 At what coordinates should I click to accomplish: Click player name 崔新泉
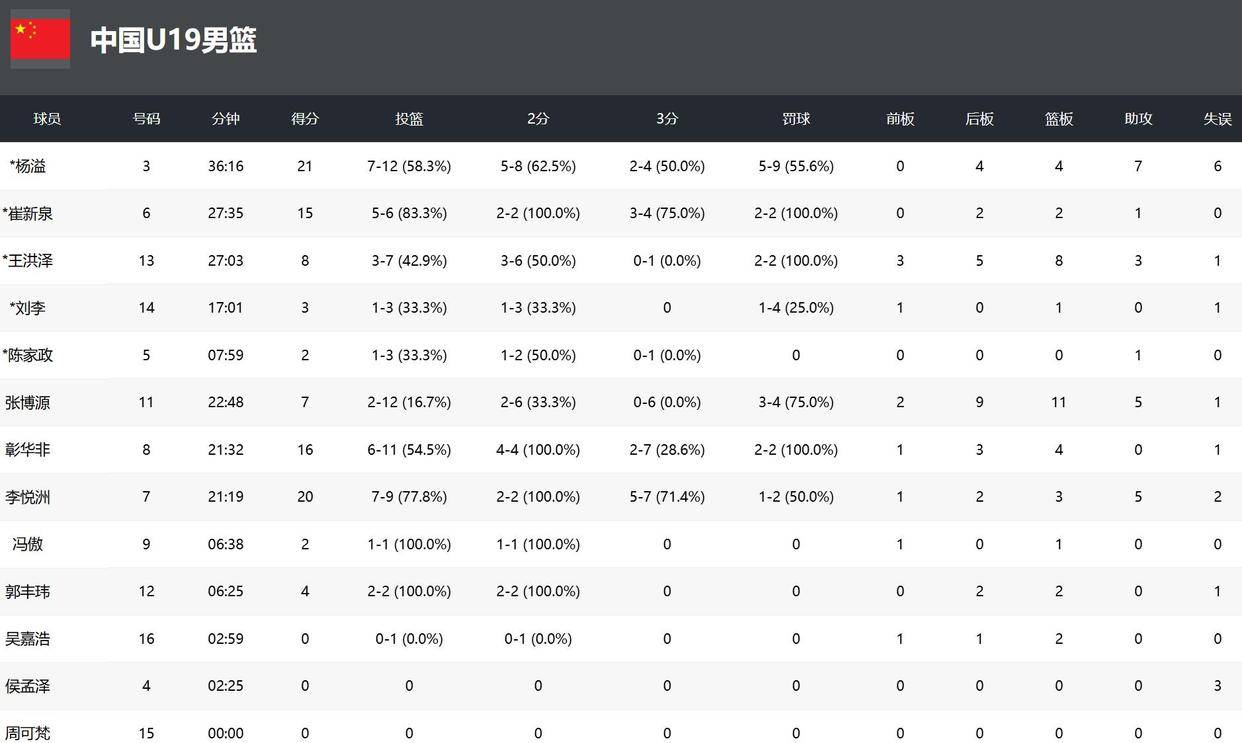(x=28, y=213)
